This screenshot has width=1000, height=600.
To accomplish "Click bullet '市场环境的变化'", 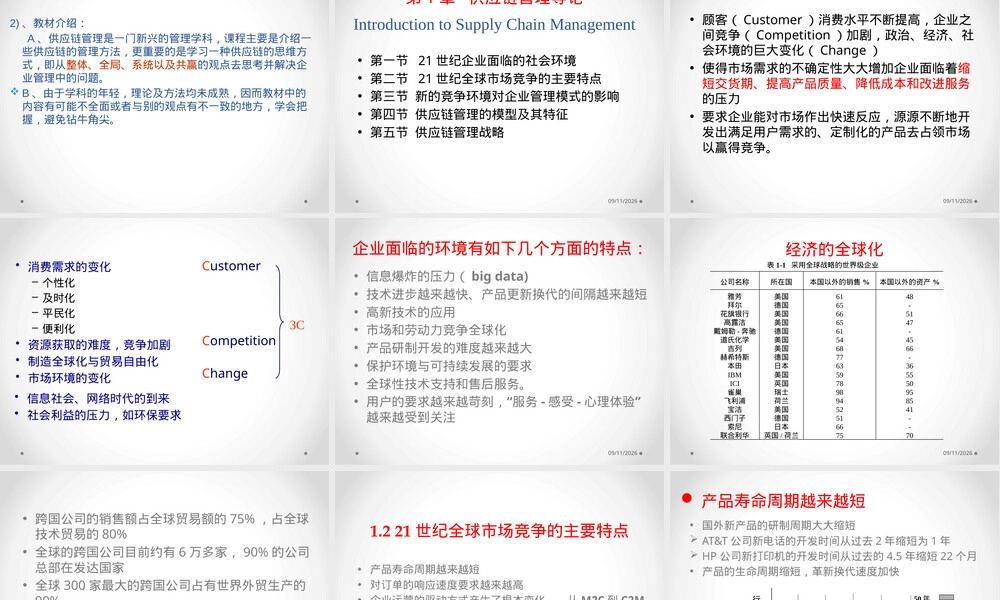I will tap(69, 377).
